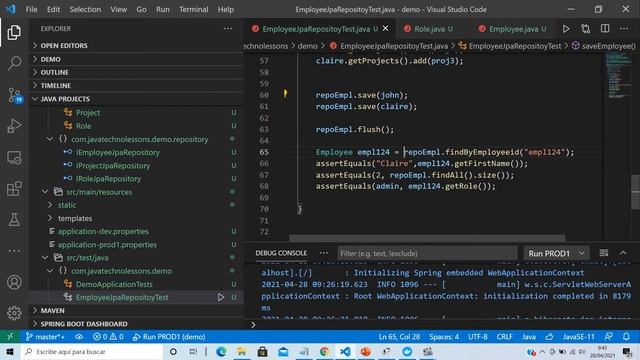Collapse the src/main/resources node
Viewport: 640px width, 360px height.
pyautogui.click(x=45, y=192)
